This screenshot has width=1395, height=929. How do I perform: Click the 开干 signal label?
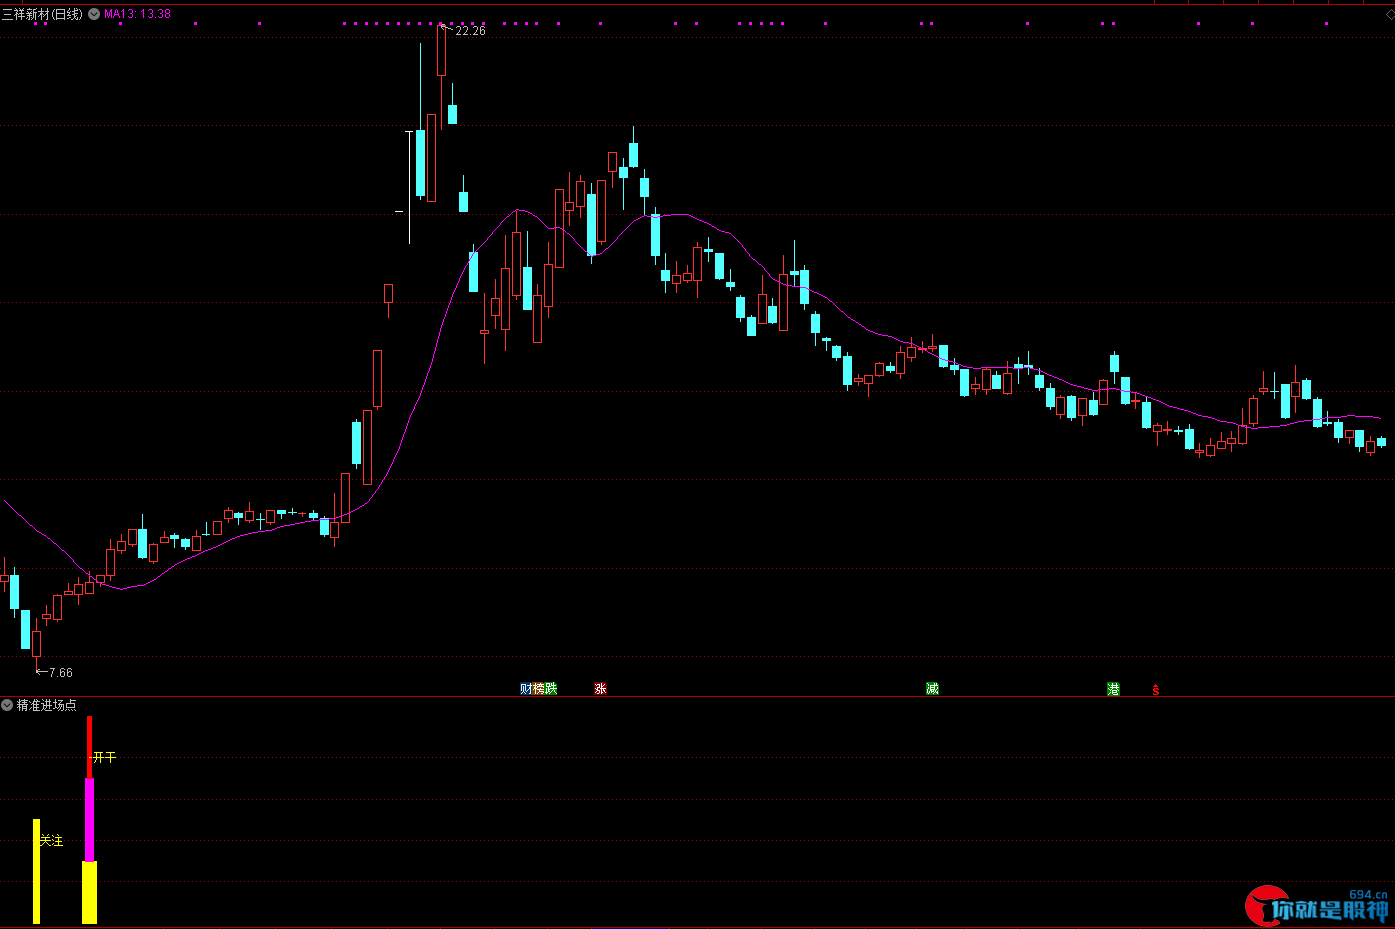pyautogui.click(x=105, y=758)
